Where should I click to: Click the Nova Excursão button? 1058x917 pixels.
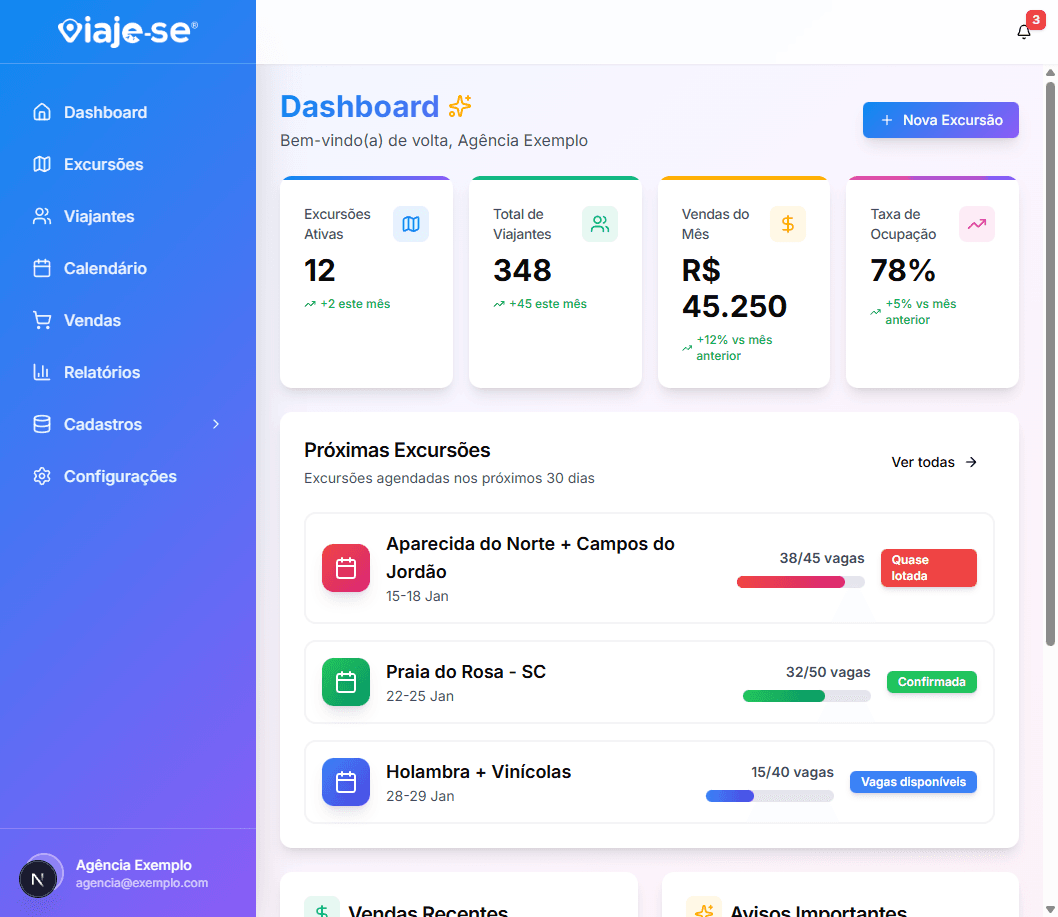(940, 119)
